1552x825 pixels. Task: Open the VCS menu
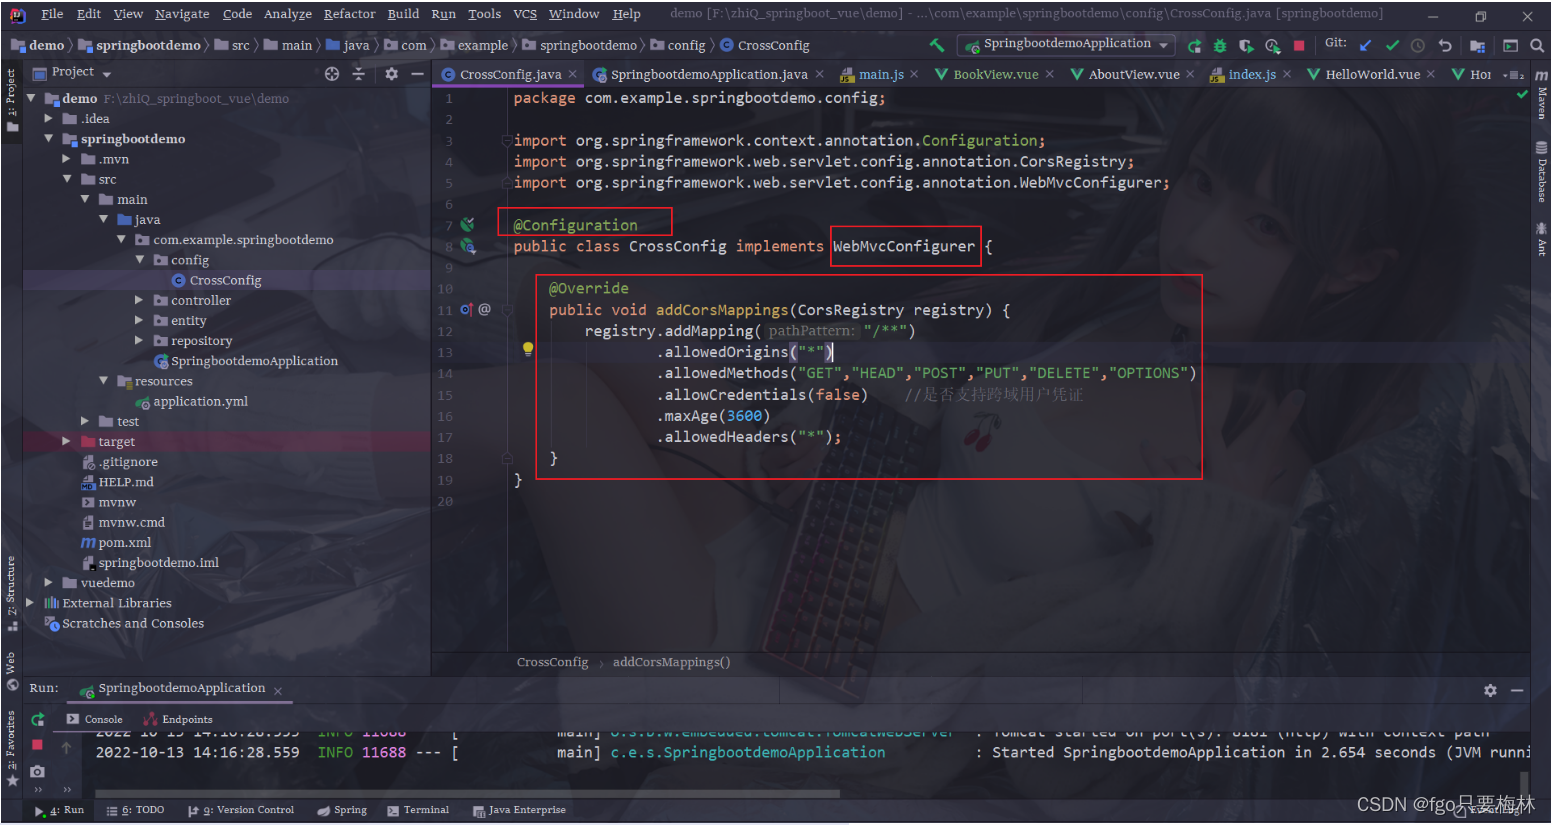525,14
